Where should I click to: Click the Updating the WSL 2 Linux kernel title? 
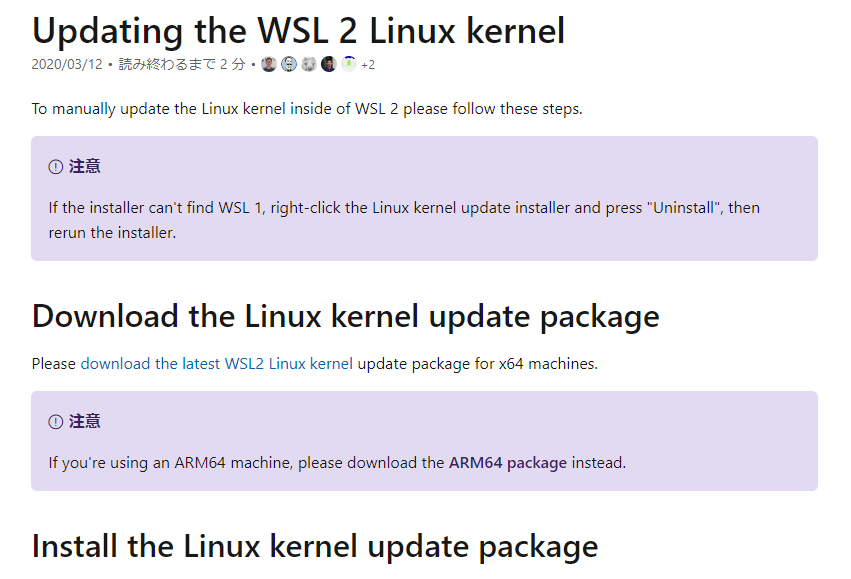click(299, 30)
